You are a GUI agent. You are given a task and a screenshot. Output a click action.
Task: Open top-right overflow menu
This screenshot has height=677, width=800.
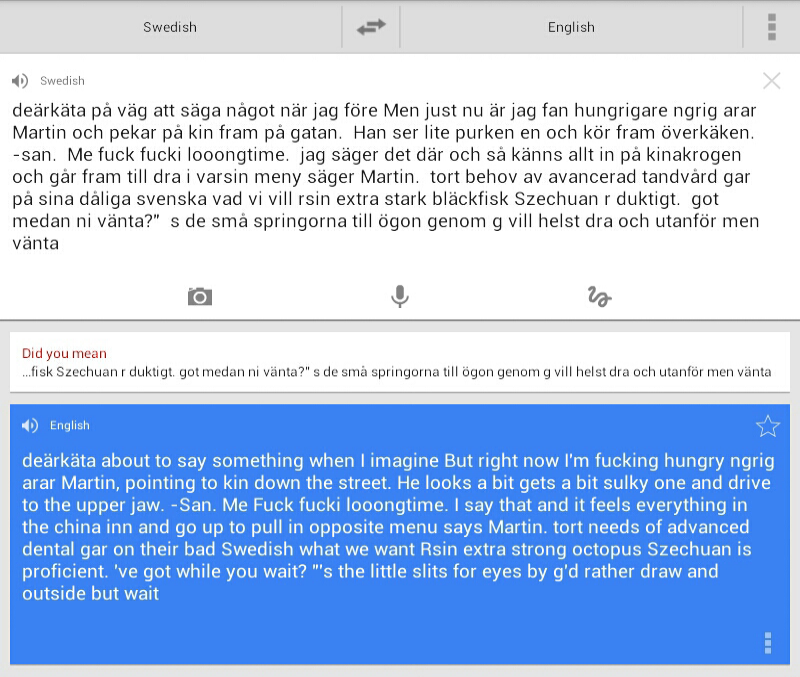coord(772,27)
